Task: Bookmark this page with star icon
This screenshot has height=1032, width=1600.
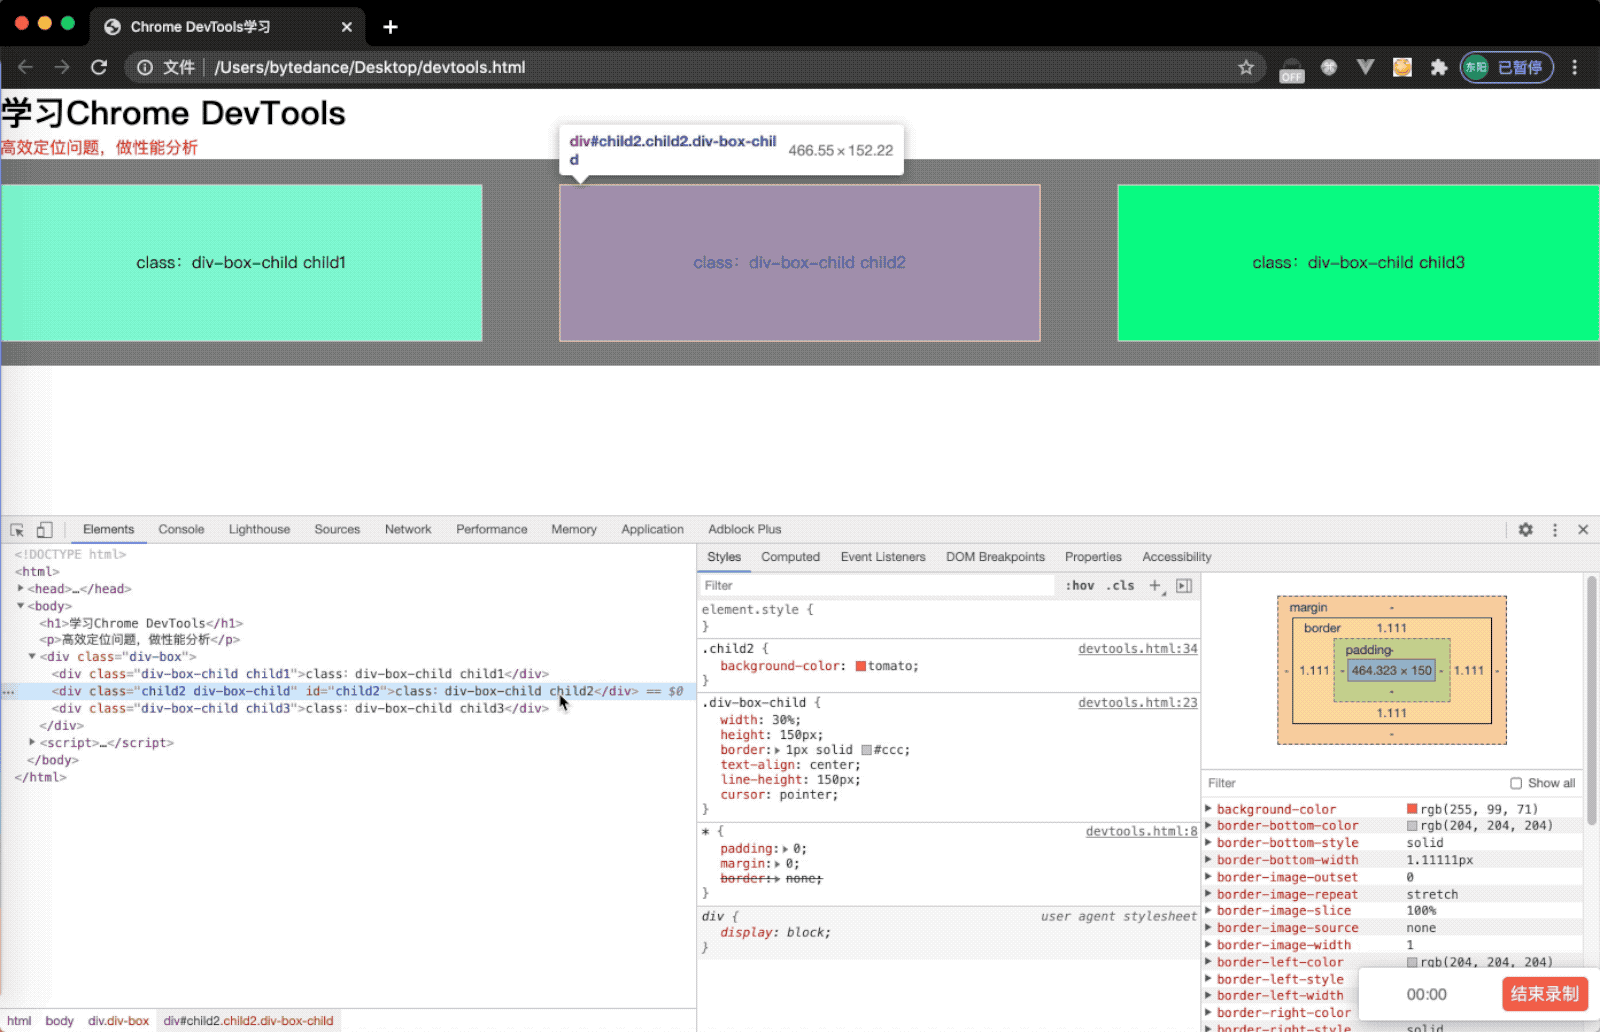Action: point(1246,67)
